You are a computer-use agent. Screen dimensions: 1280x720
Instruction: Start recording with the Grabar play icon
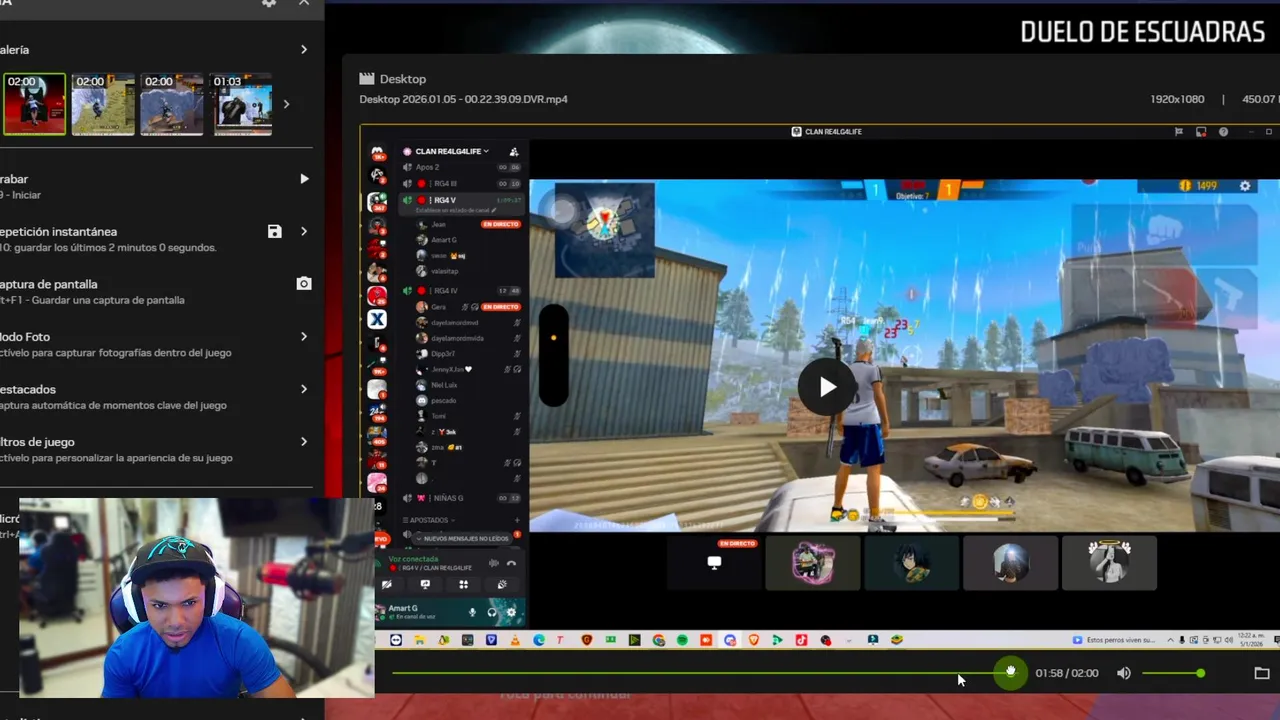coord(304,179)
